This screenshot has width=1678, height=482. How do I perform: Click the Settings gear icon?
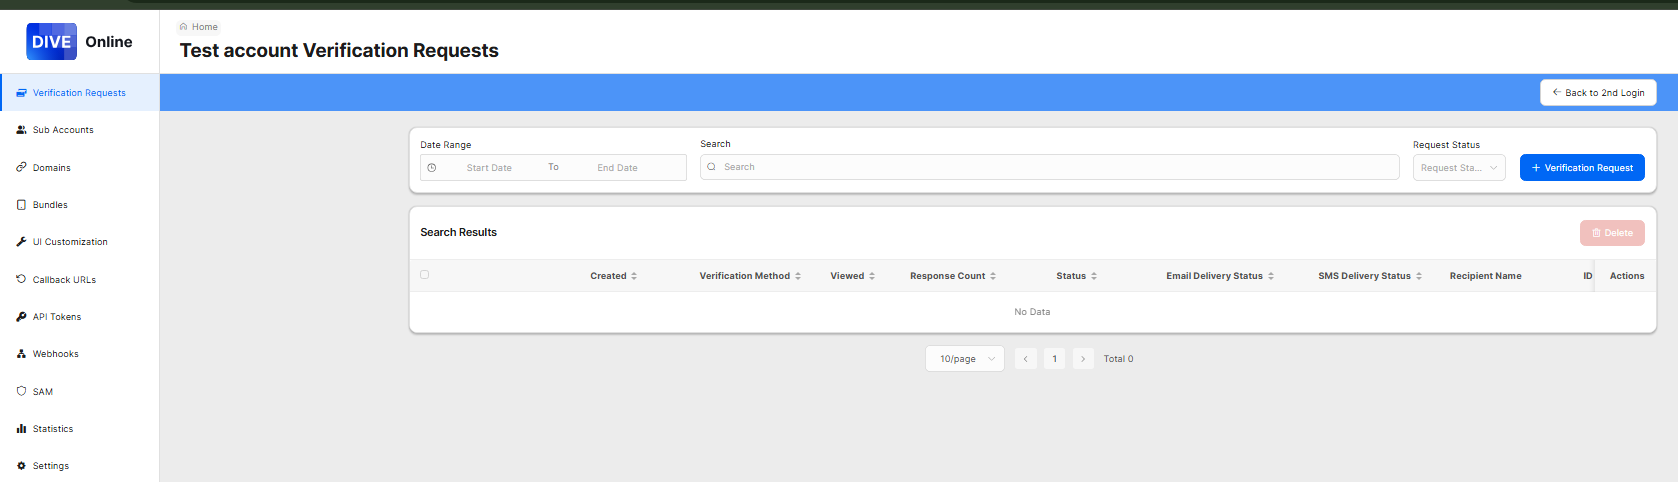[21, 466]
